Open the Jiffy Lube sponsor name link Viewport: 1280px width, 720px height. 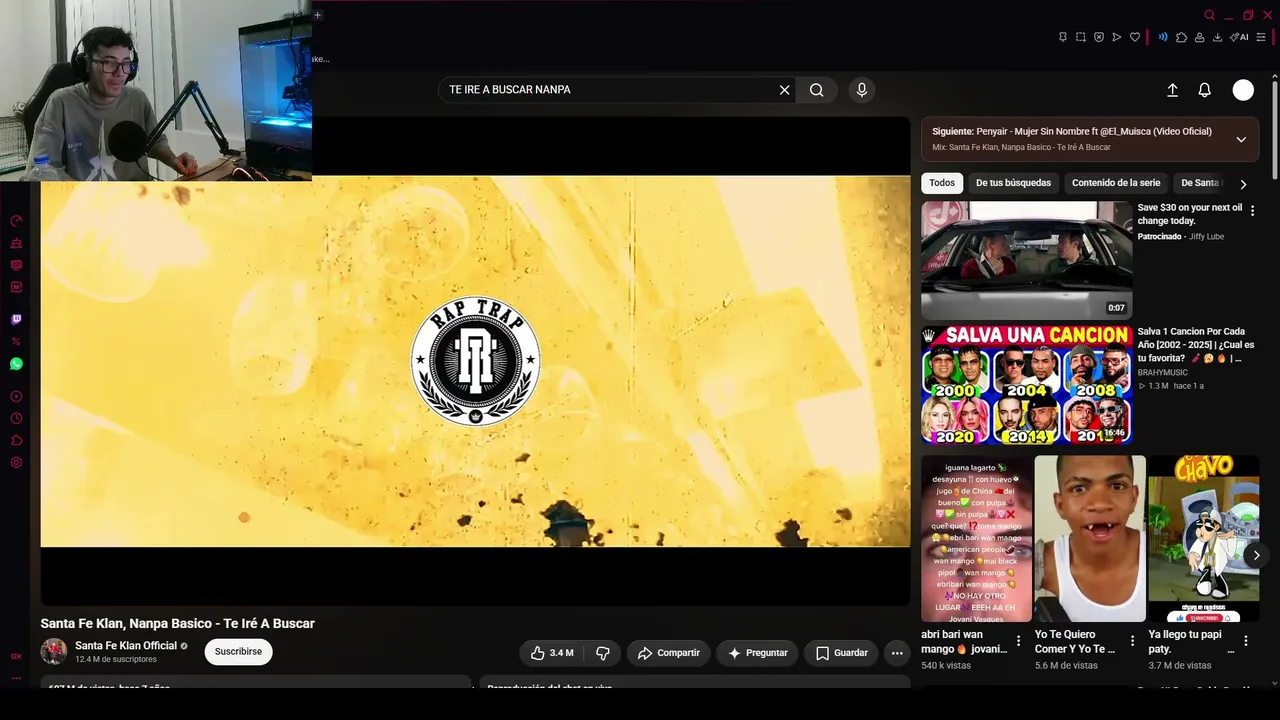(x=1206, y=237)
